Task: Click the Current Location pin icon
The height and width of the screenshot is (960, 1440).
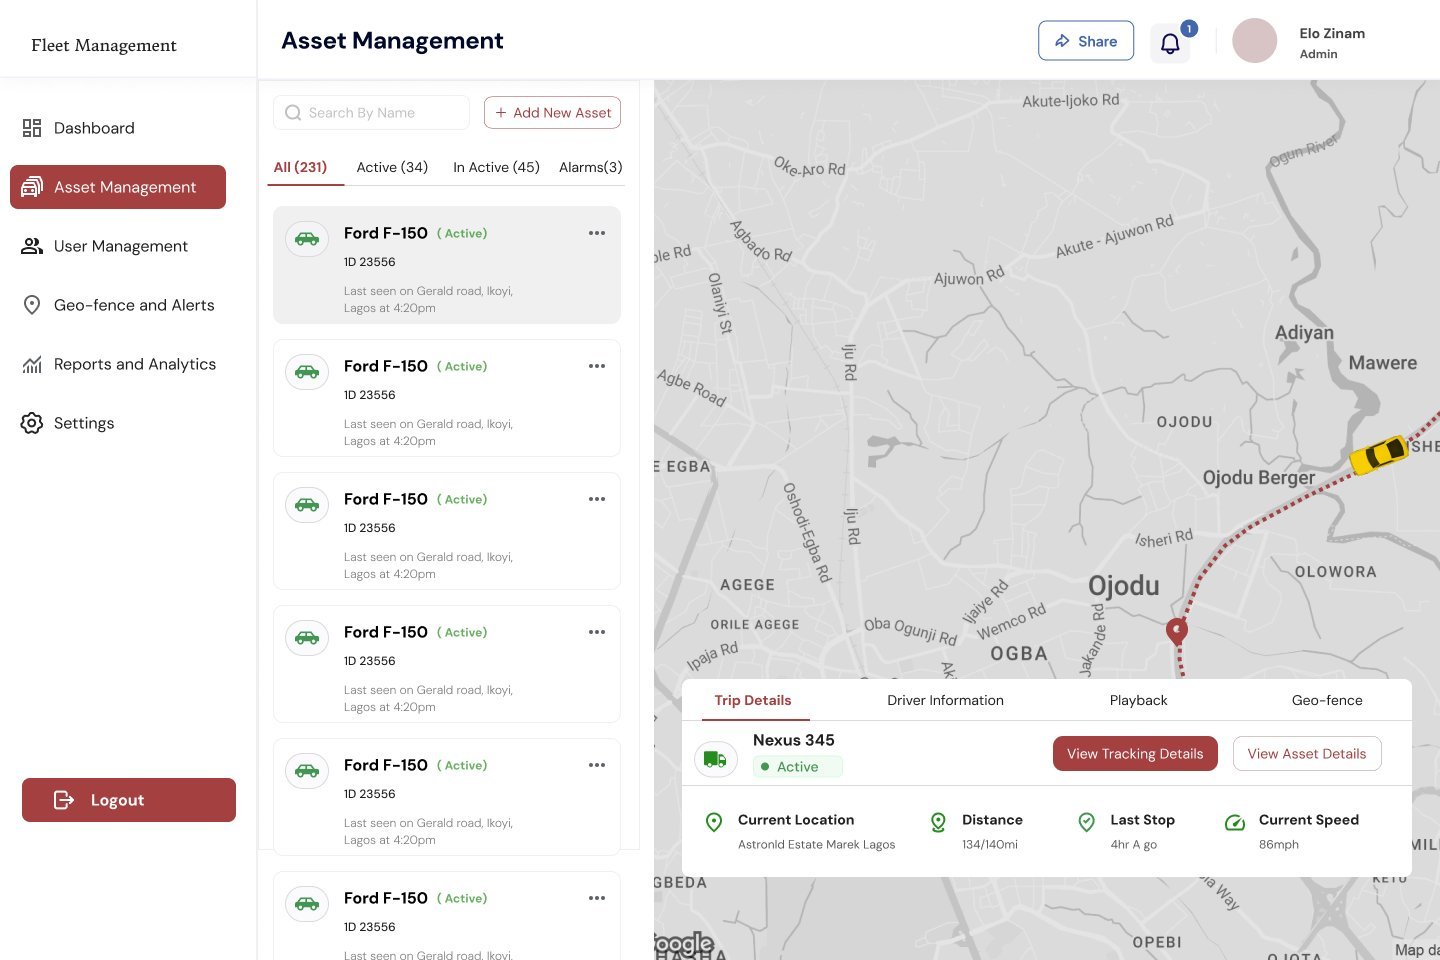Action: pos(714,822)
